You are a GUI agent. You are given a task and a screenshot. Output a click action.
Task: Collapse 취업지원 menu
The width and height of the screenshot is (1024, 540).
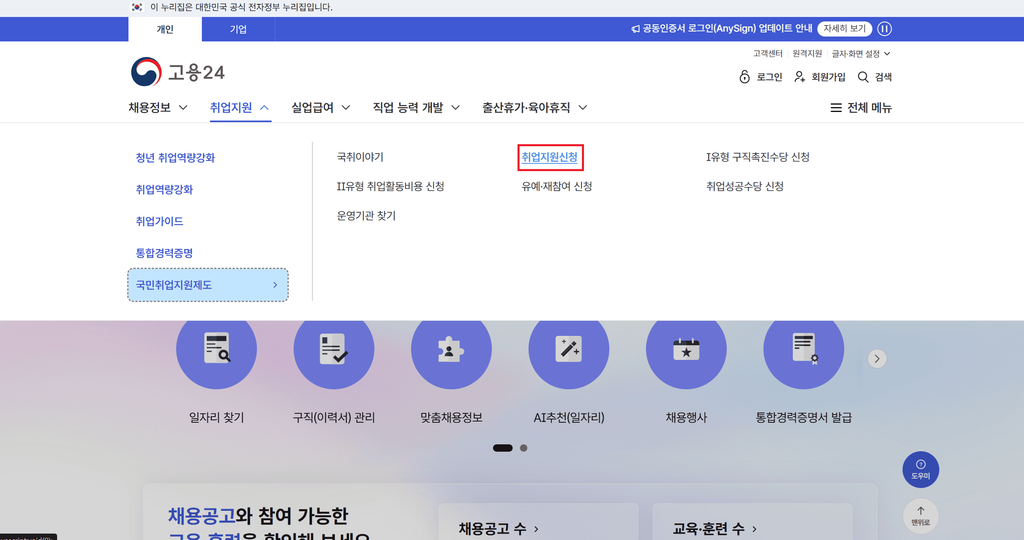pos(240,108)
